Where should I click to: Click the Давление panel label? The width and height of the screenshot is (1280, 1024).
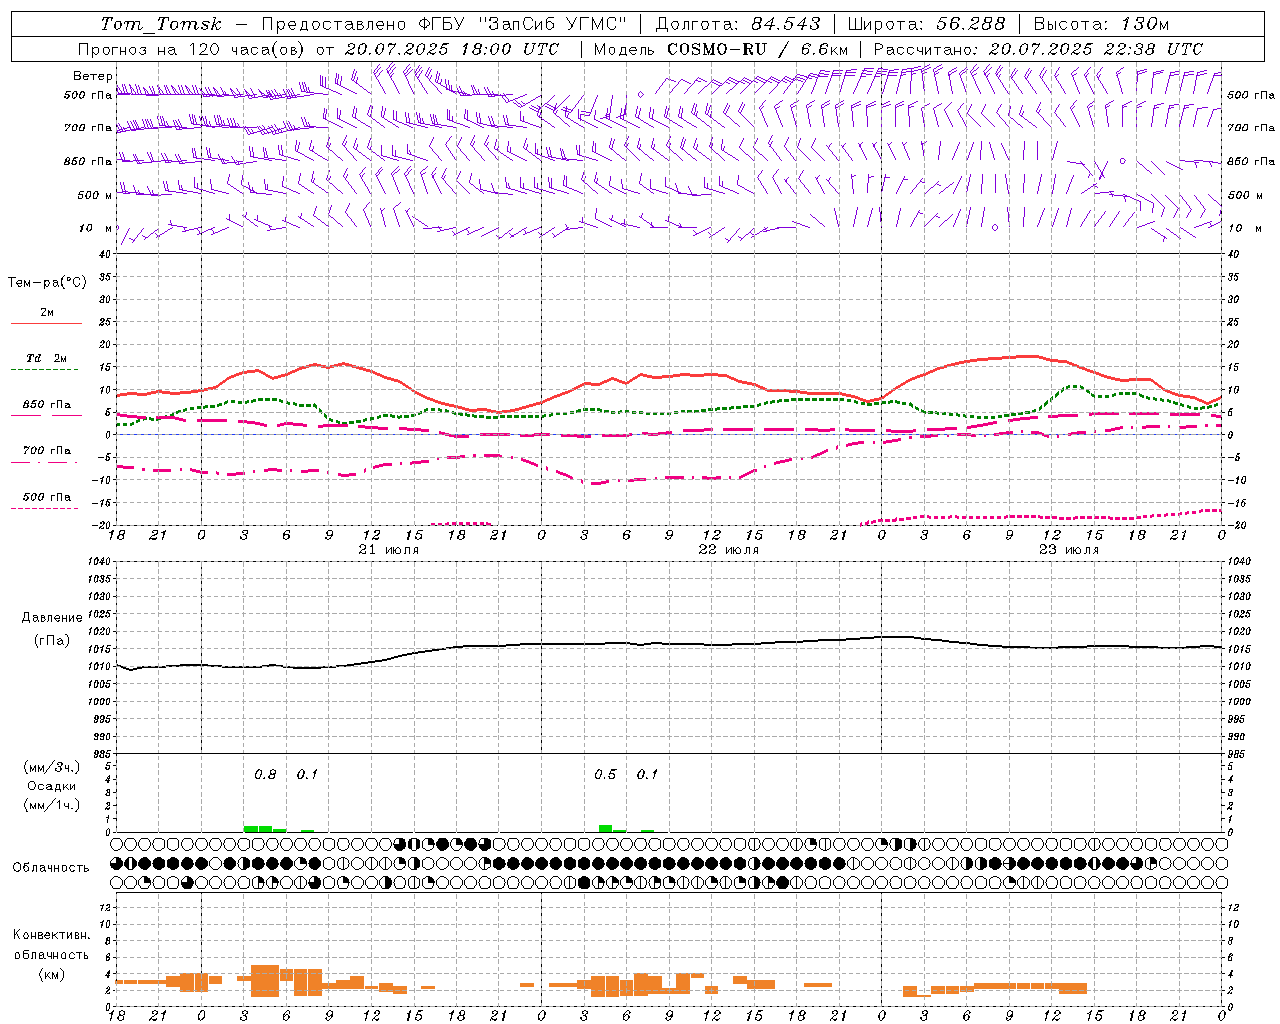[x=51, y=618]
